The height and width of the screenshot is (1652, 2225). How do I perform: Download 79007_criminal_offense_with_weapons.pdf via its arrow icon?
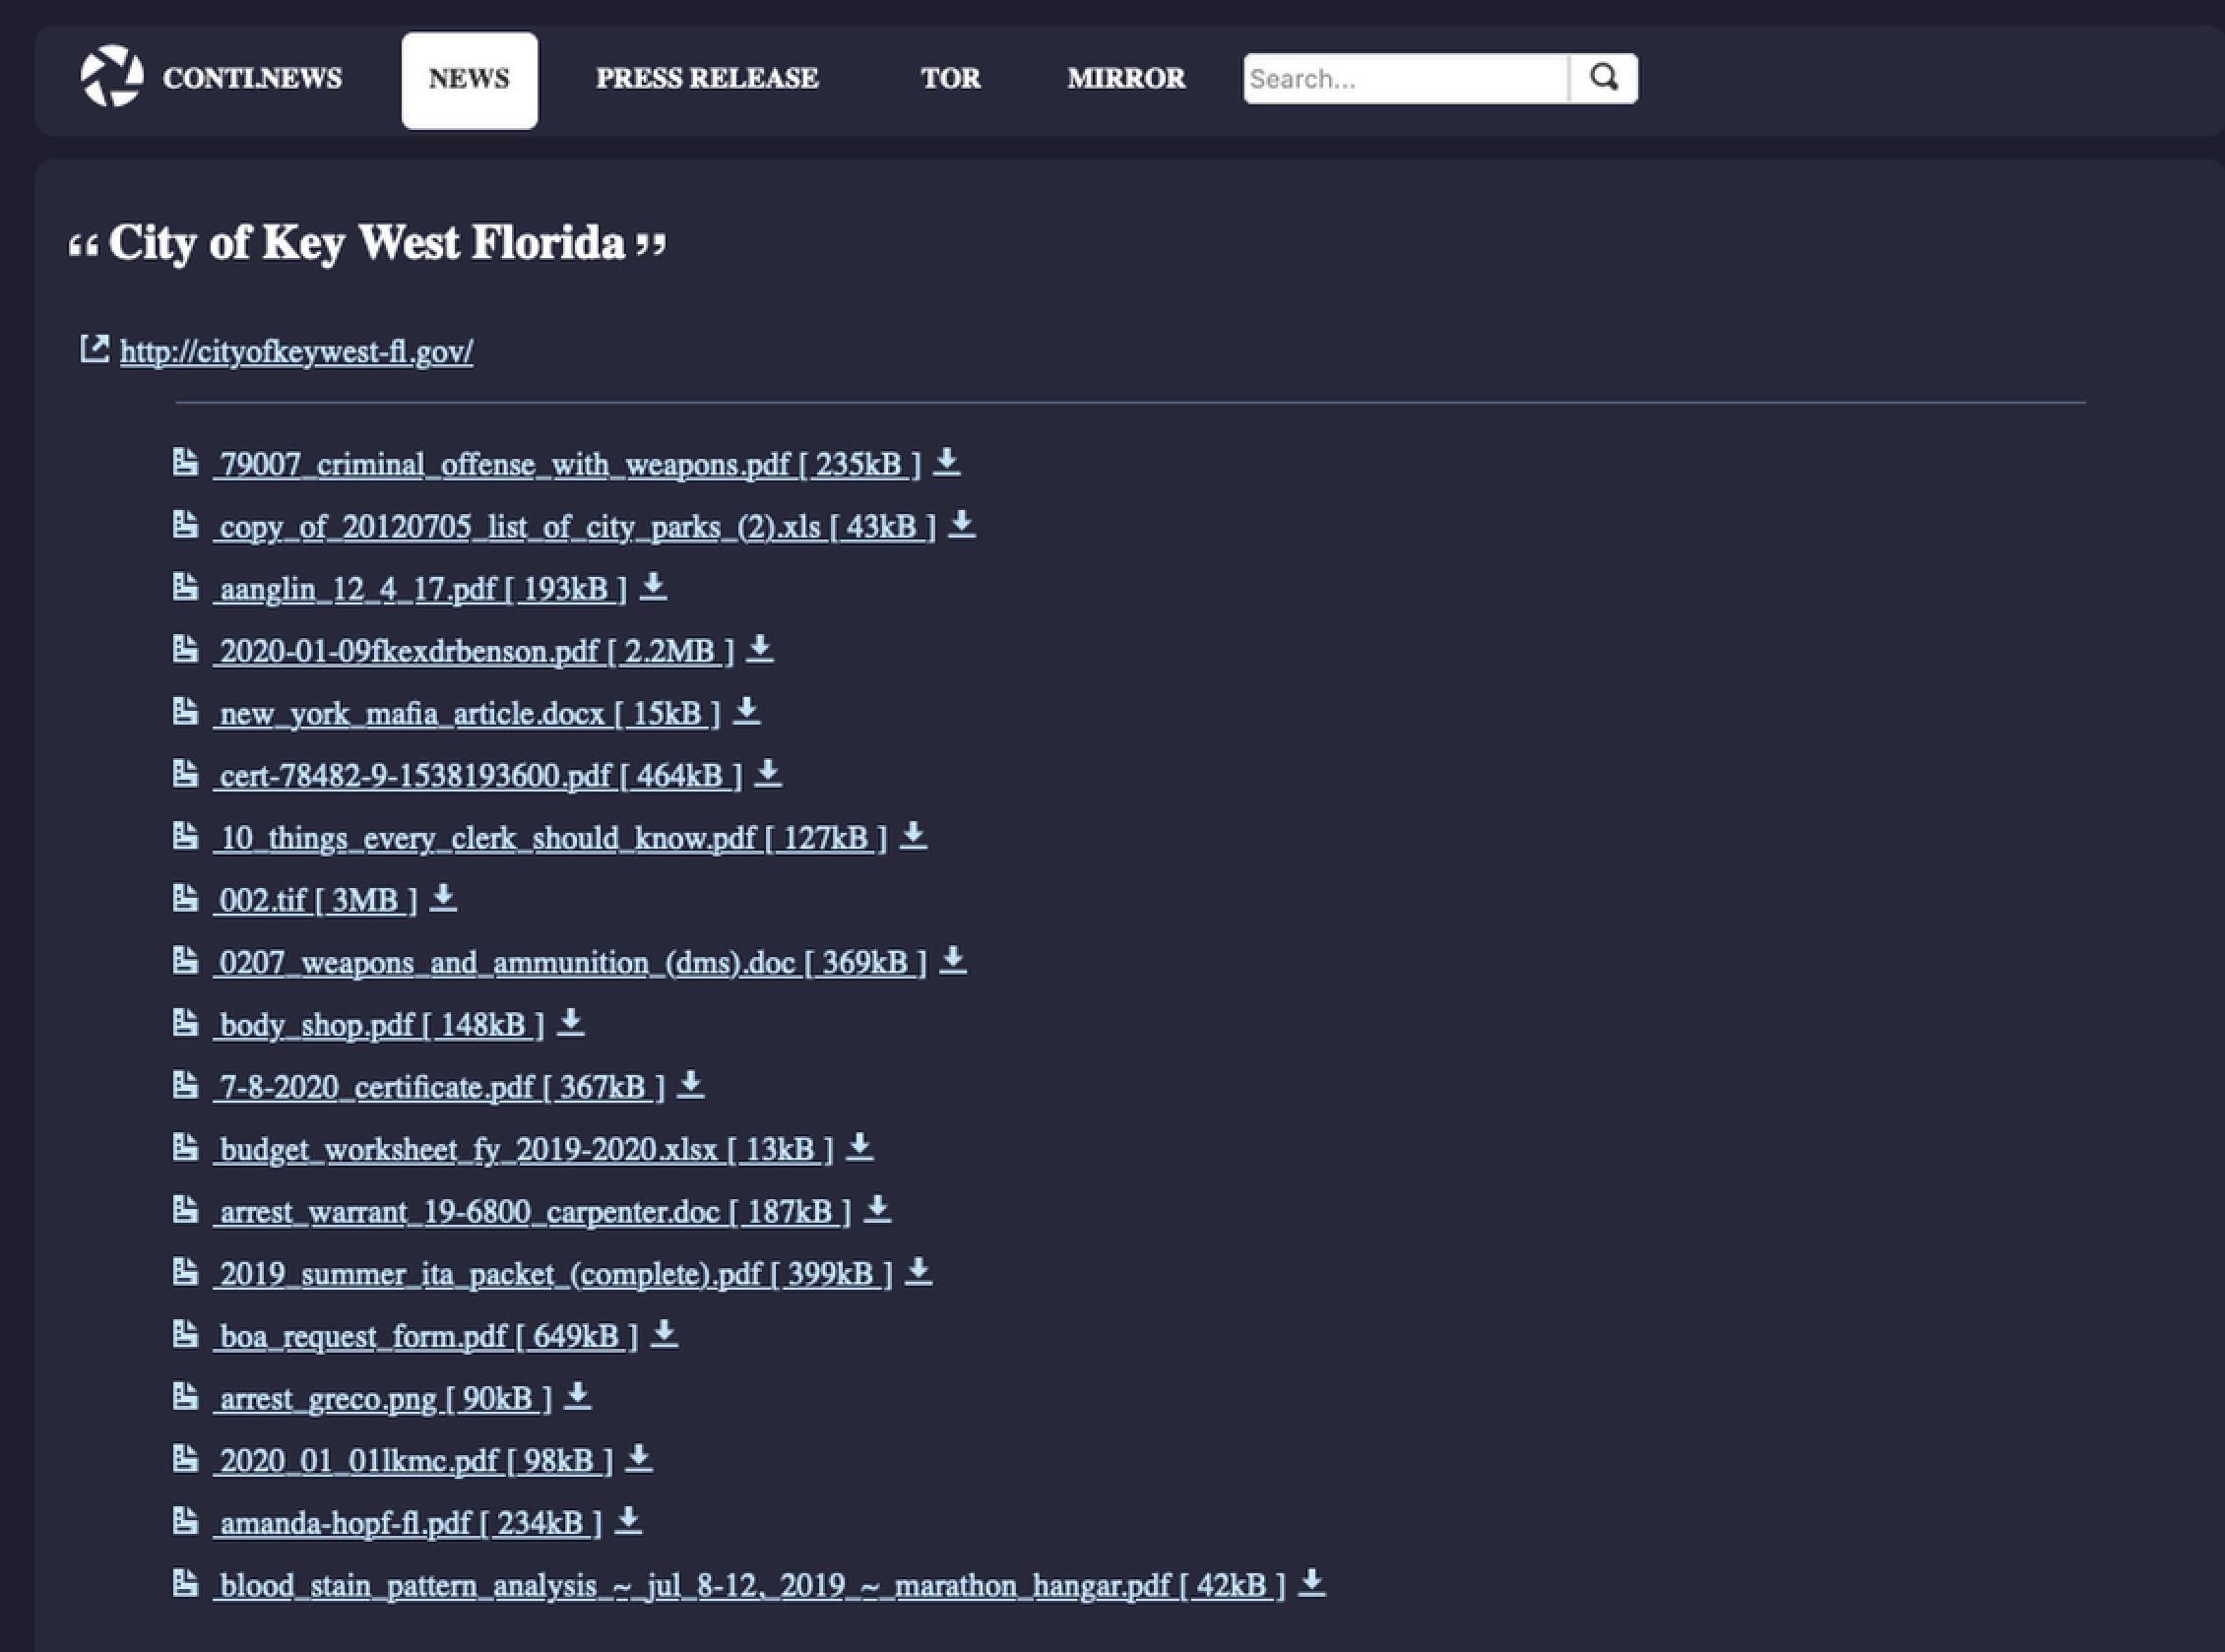click(x=946, y=462)
